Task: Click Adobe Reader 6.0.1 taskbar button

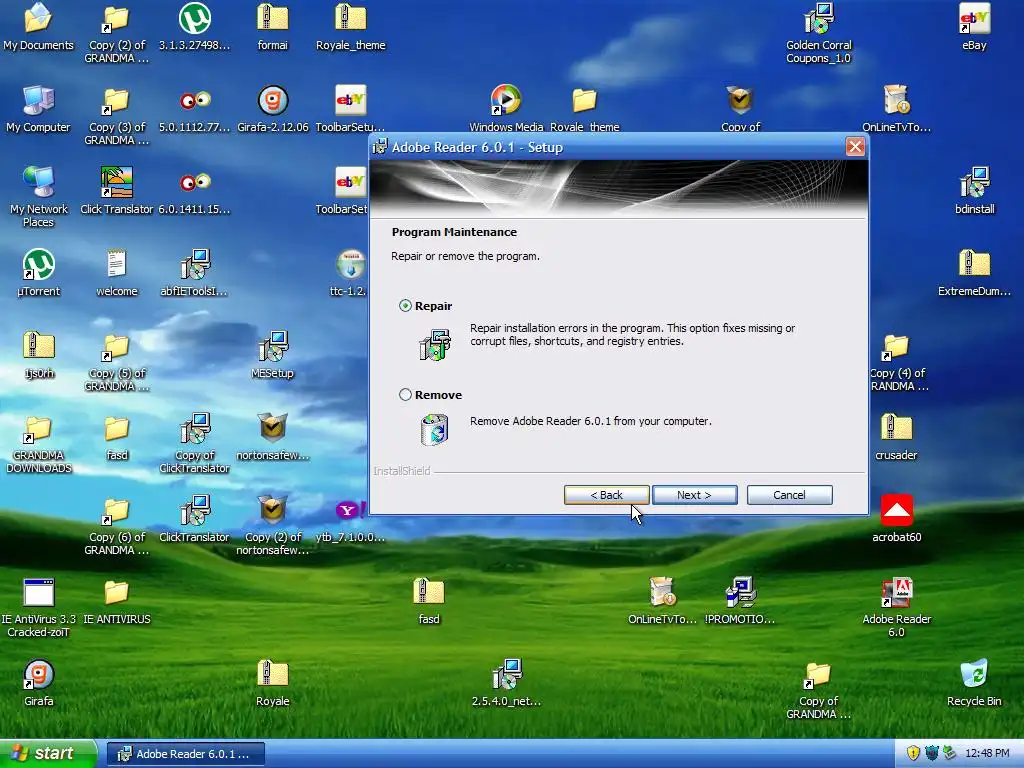Action: click(x=185, y=754)
